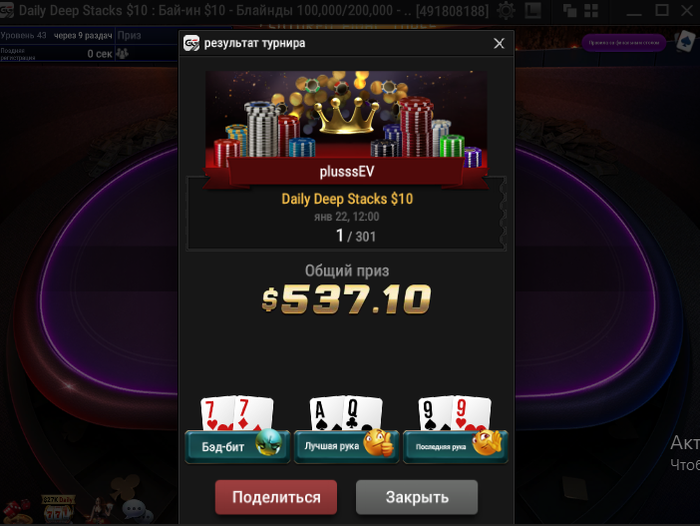This screenshot has width=700, height=526.
Task: Click the Daily Deep Stacks $10 title
Action: (x=347, y=199)
